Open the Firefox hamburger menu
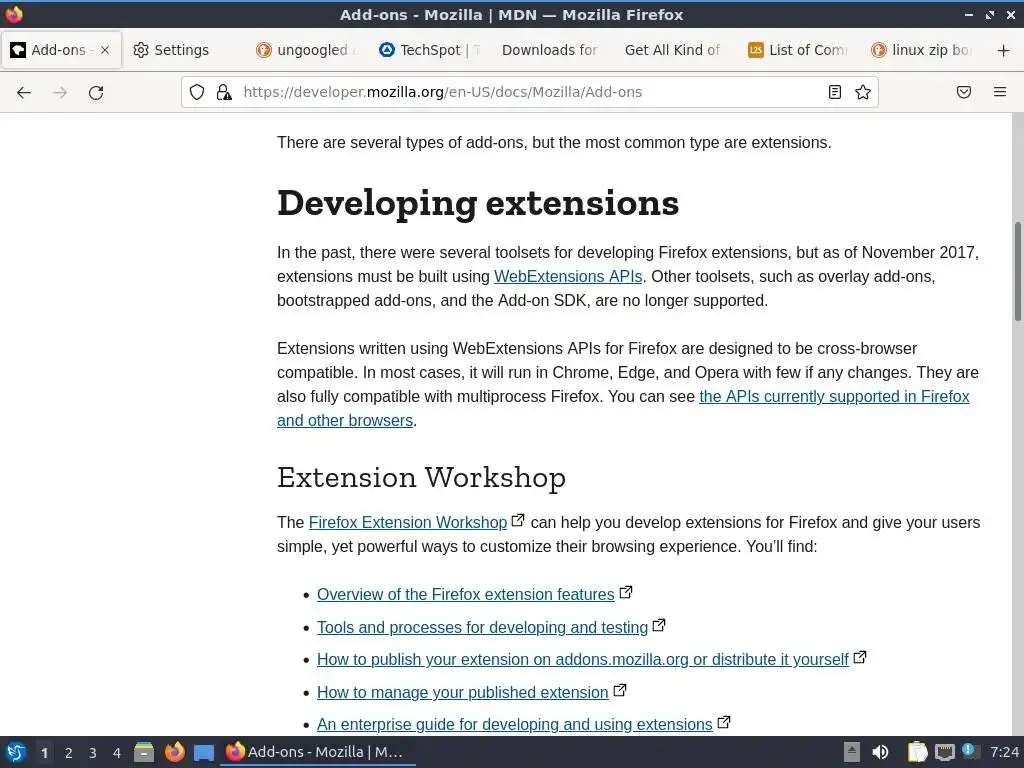 (x=1000, y=92)
